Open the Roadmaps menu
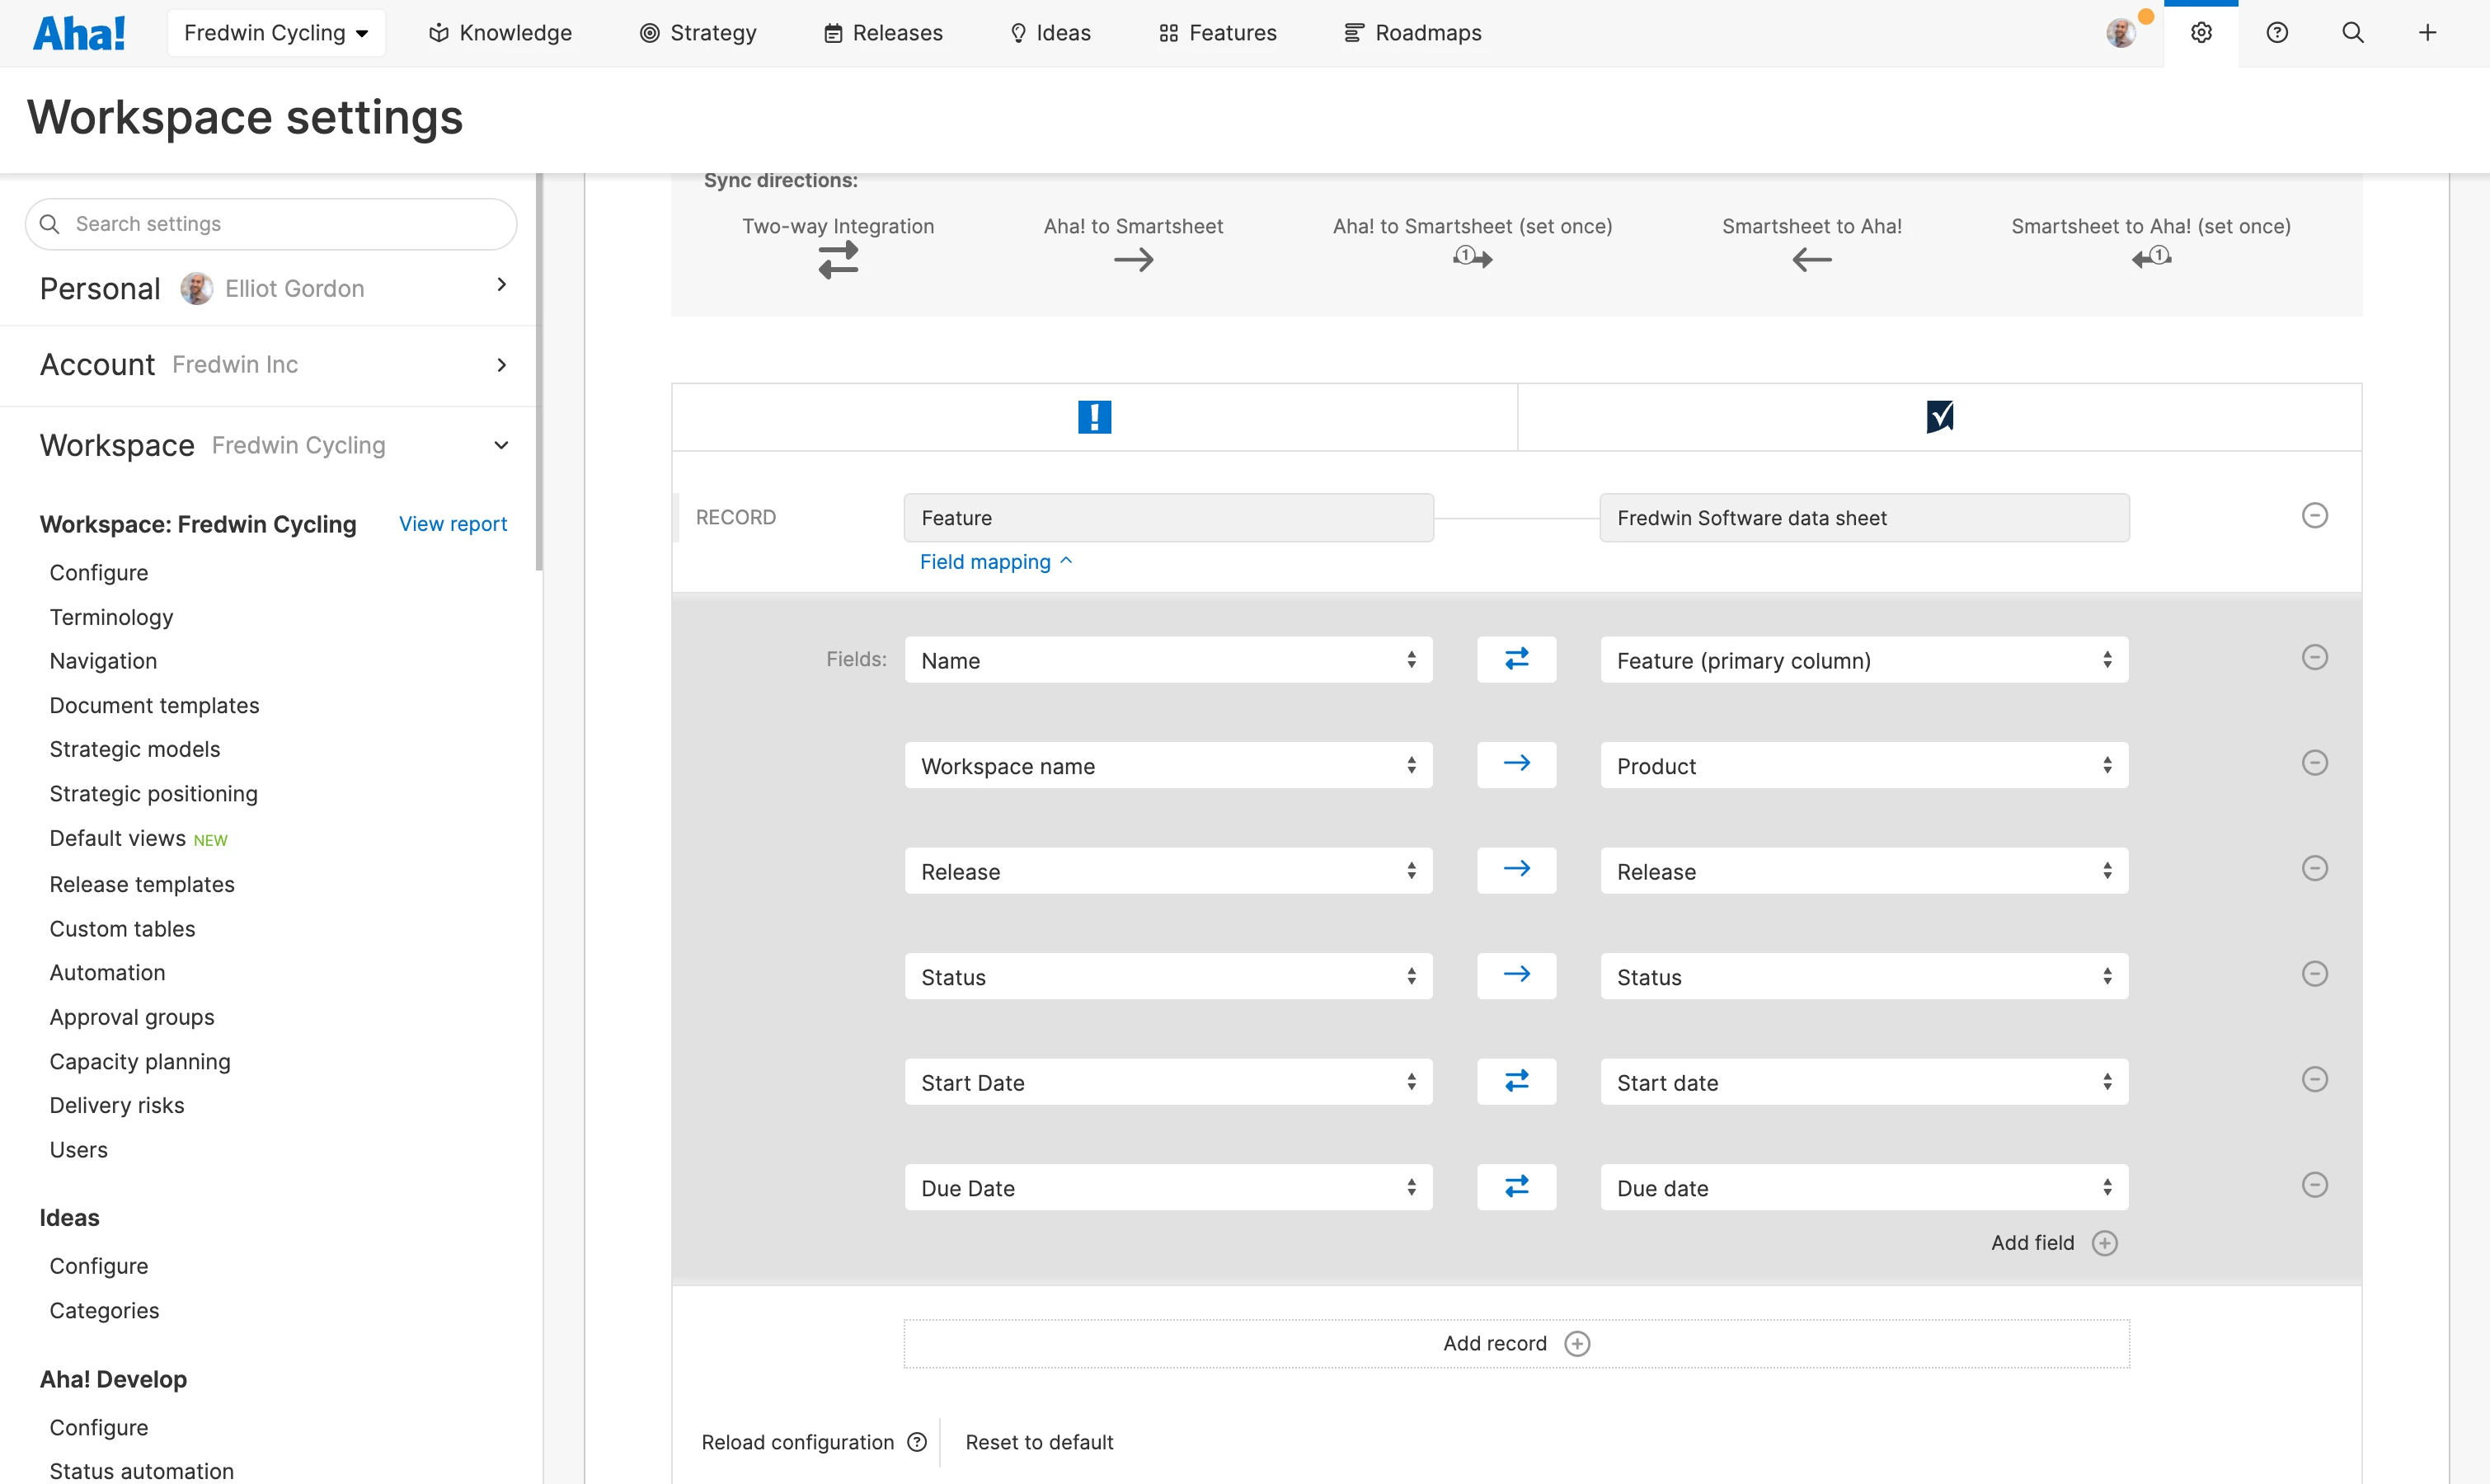Image resolution: width=2490 pixels, height=1484 pixels. (x=1412, y=33)
